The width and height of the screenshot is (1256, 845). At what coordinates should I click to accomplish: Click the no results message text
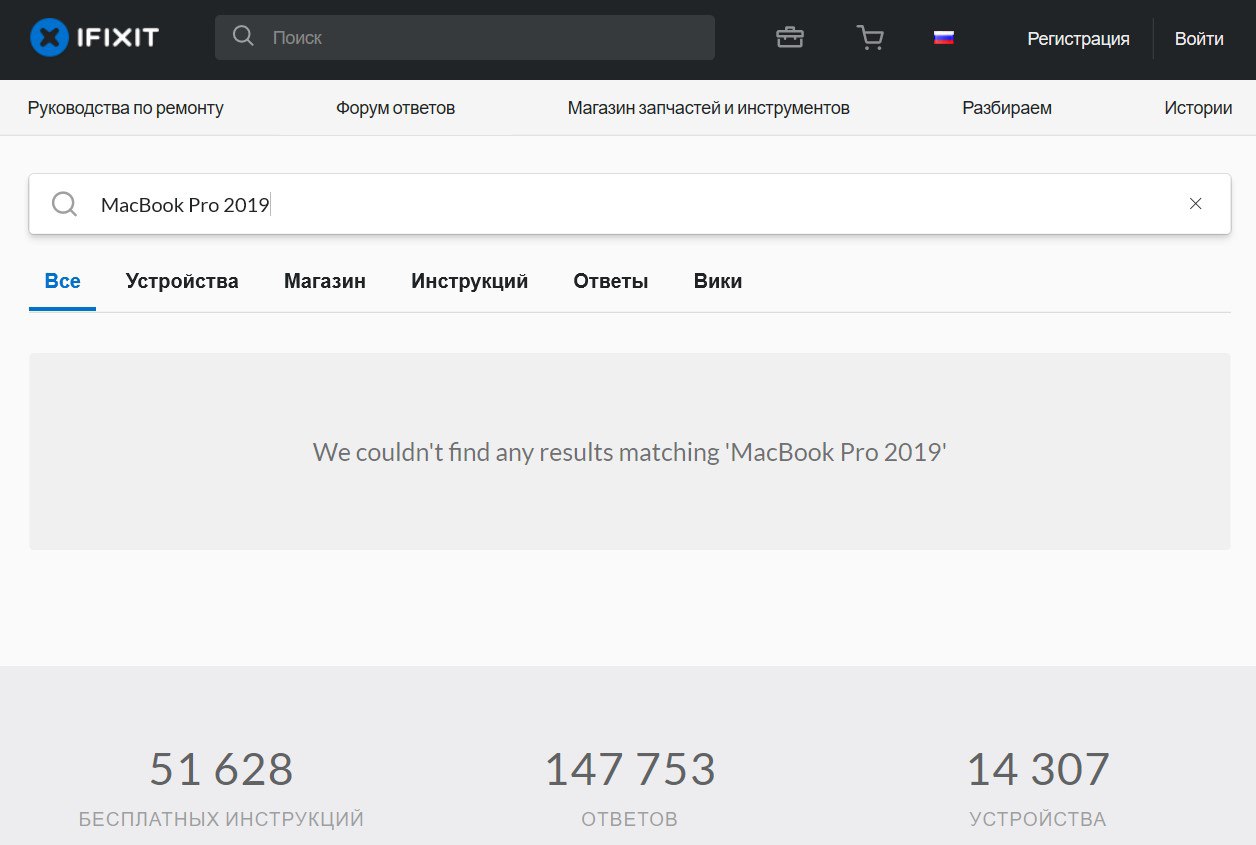point(630,452)
